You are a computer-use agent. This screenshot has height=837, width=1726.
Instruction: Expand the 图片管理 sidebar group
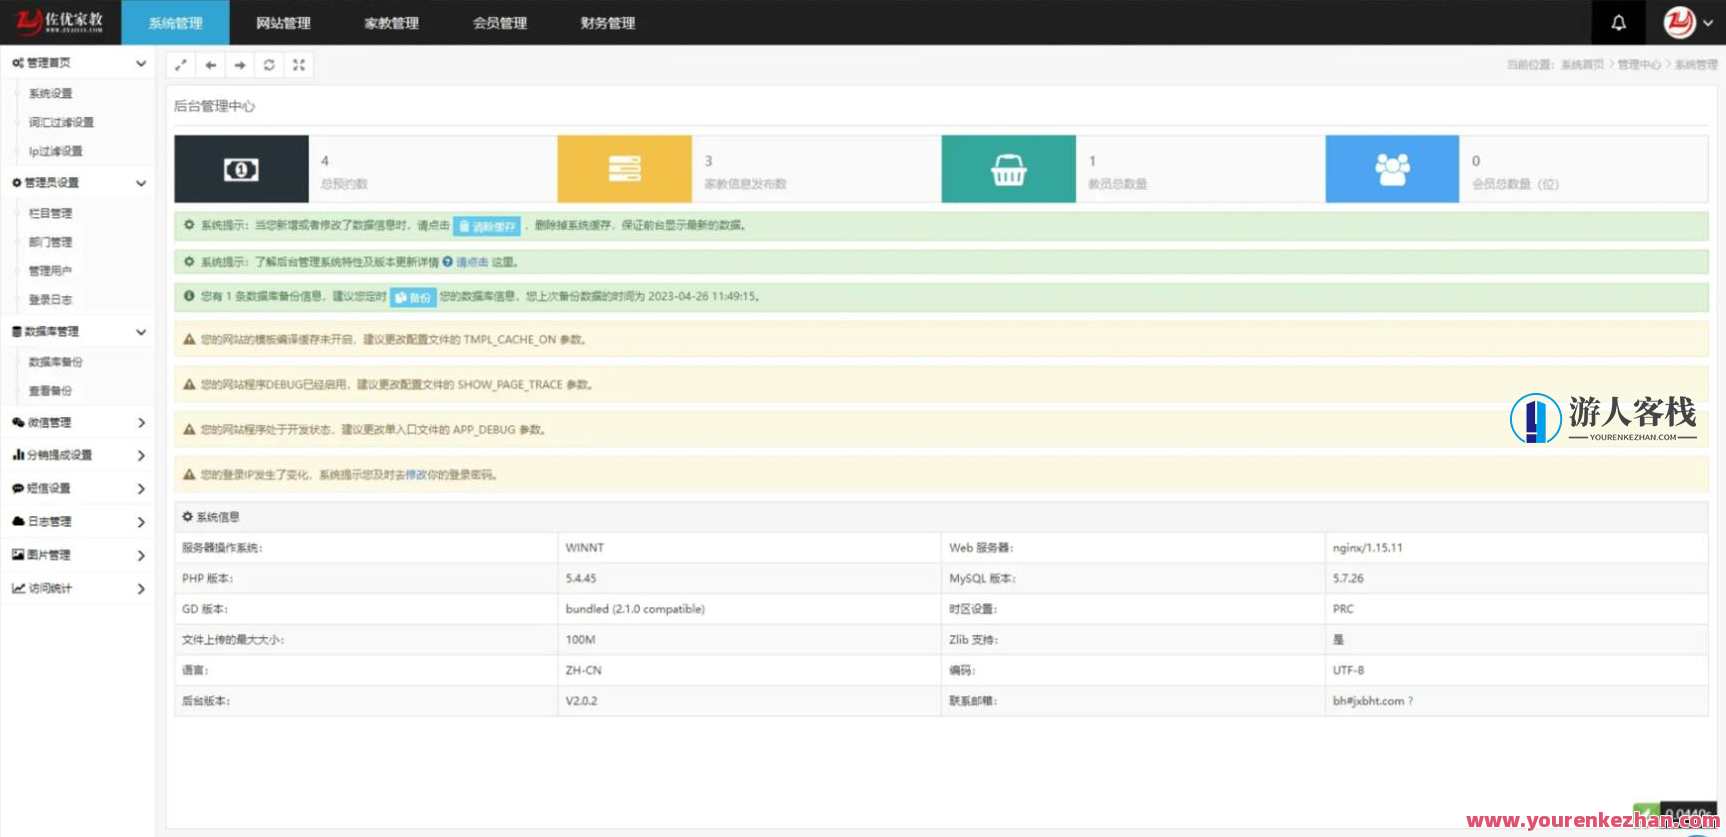click(141, 556)
